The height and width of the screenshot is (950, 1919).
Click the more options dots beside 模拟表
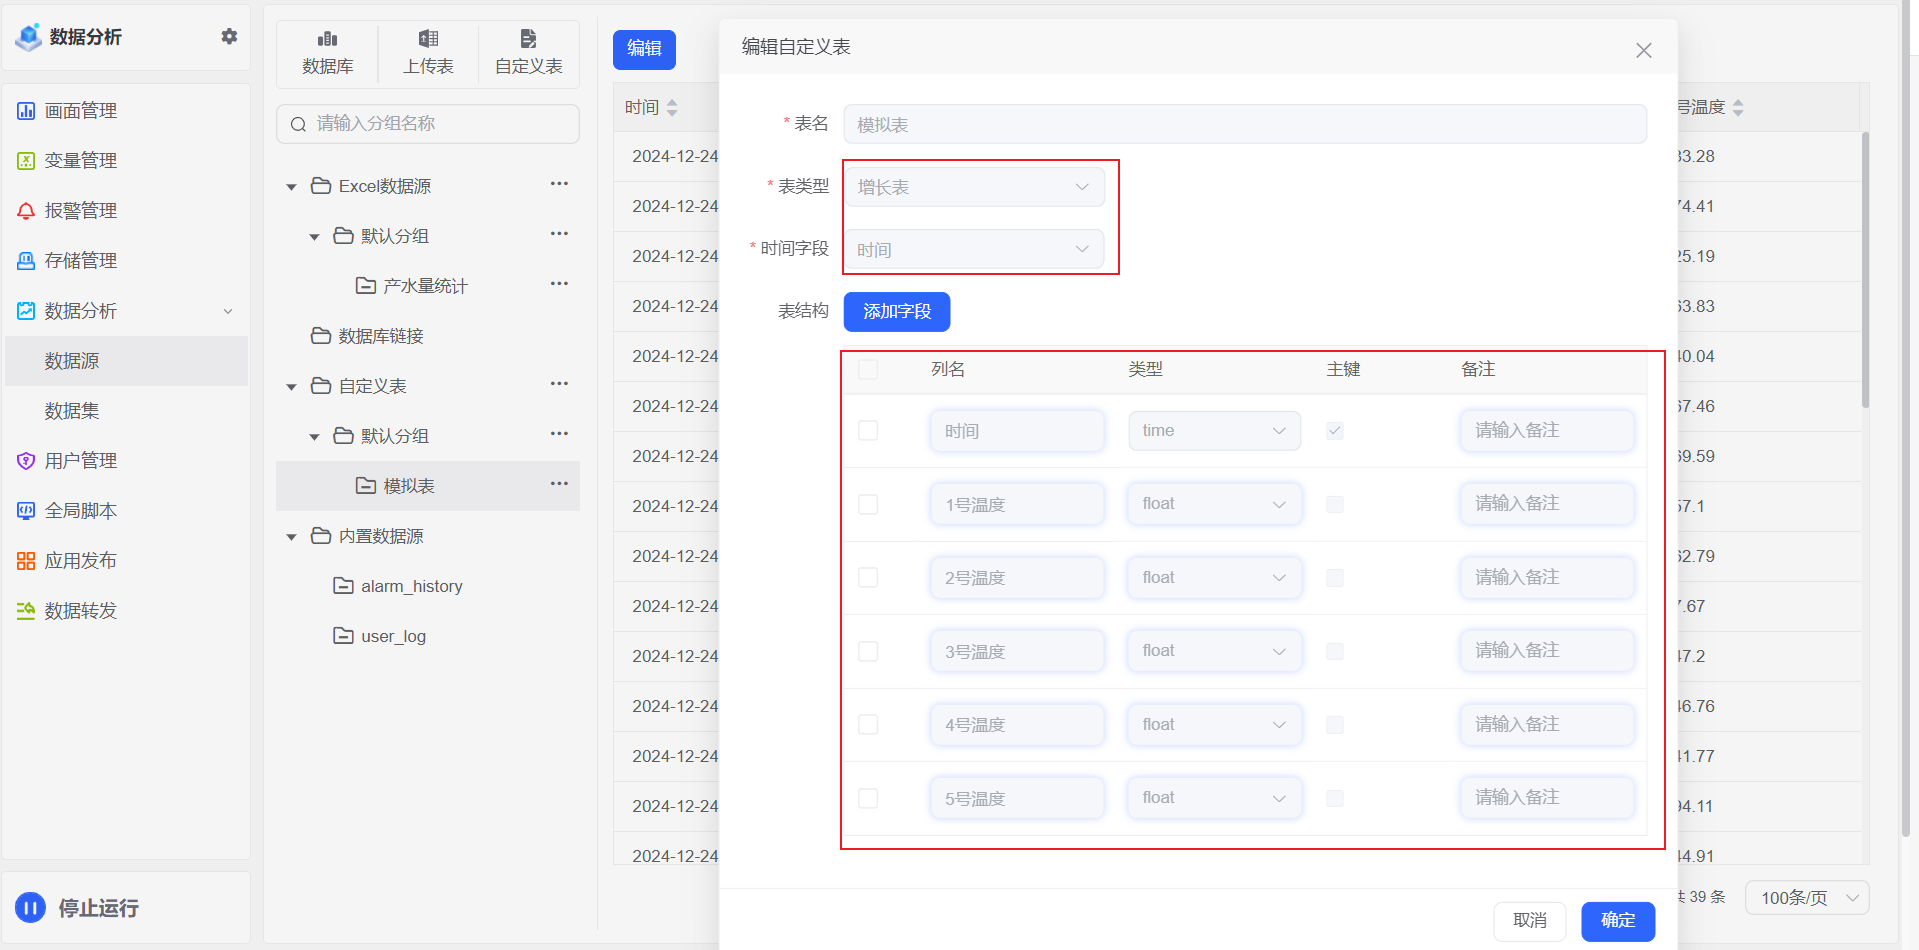point(559,484)
